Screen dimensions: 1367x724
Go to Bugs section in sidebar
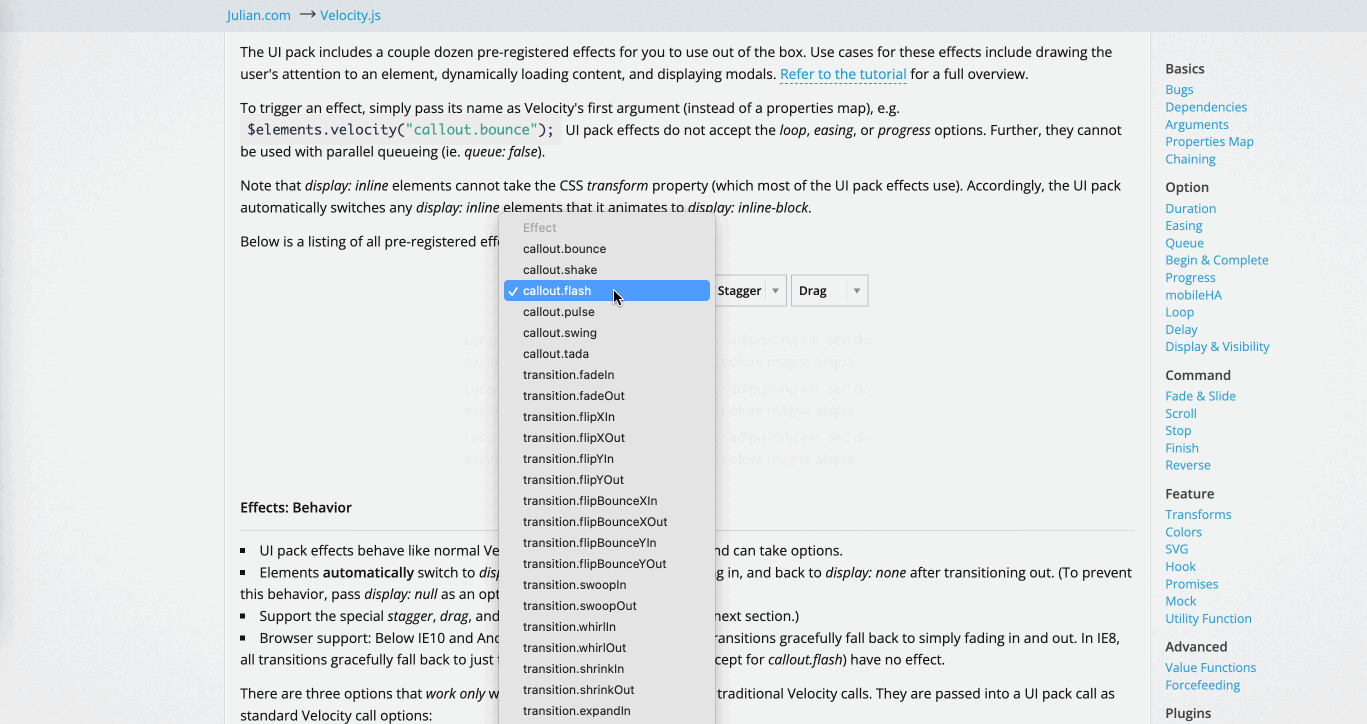click(1179, 90)
